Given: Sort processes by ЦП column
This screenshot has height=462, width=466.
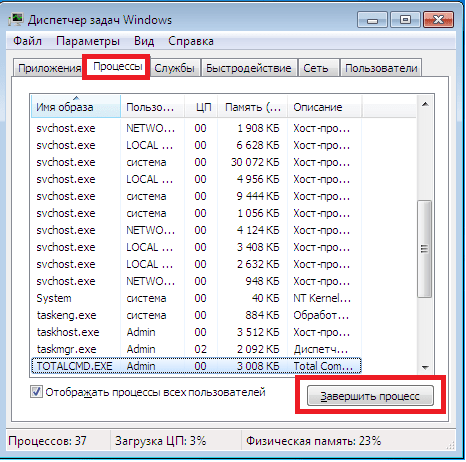Looking at the screenshot, I should (x=201, y=107).
